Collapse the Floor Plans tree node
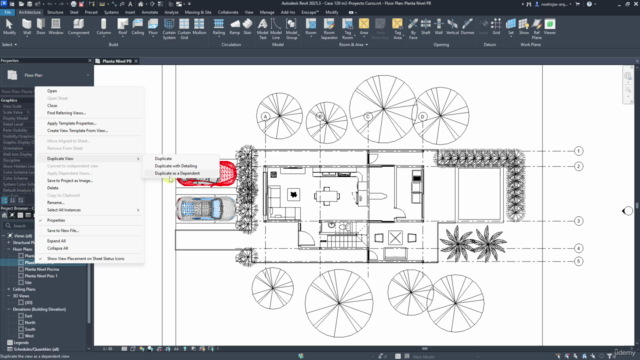 [x=9, y=249]
